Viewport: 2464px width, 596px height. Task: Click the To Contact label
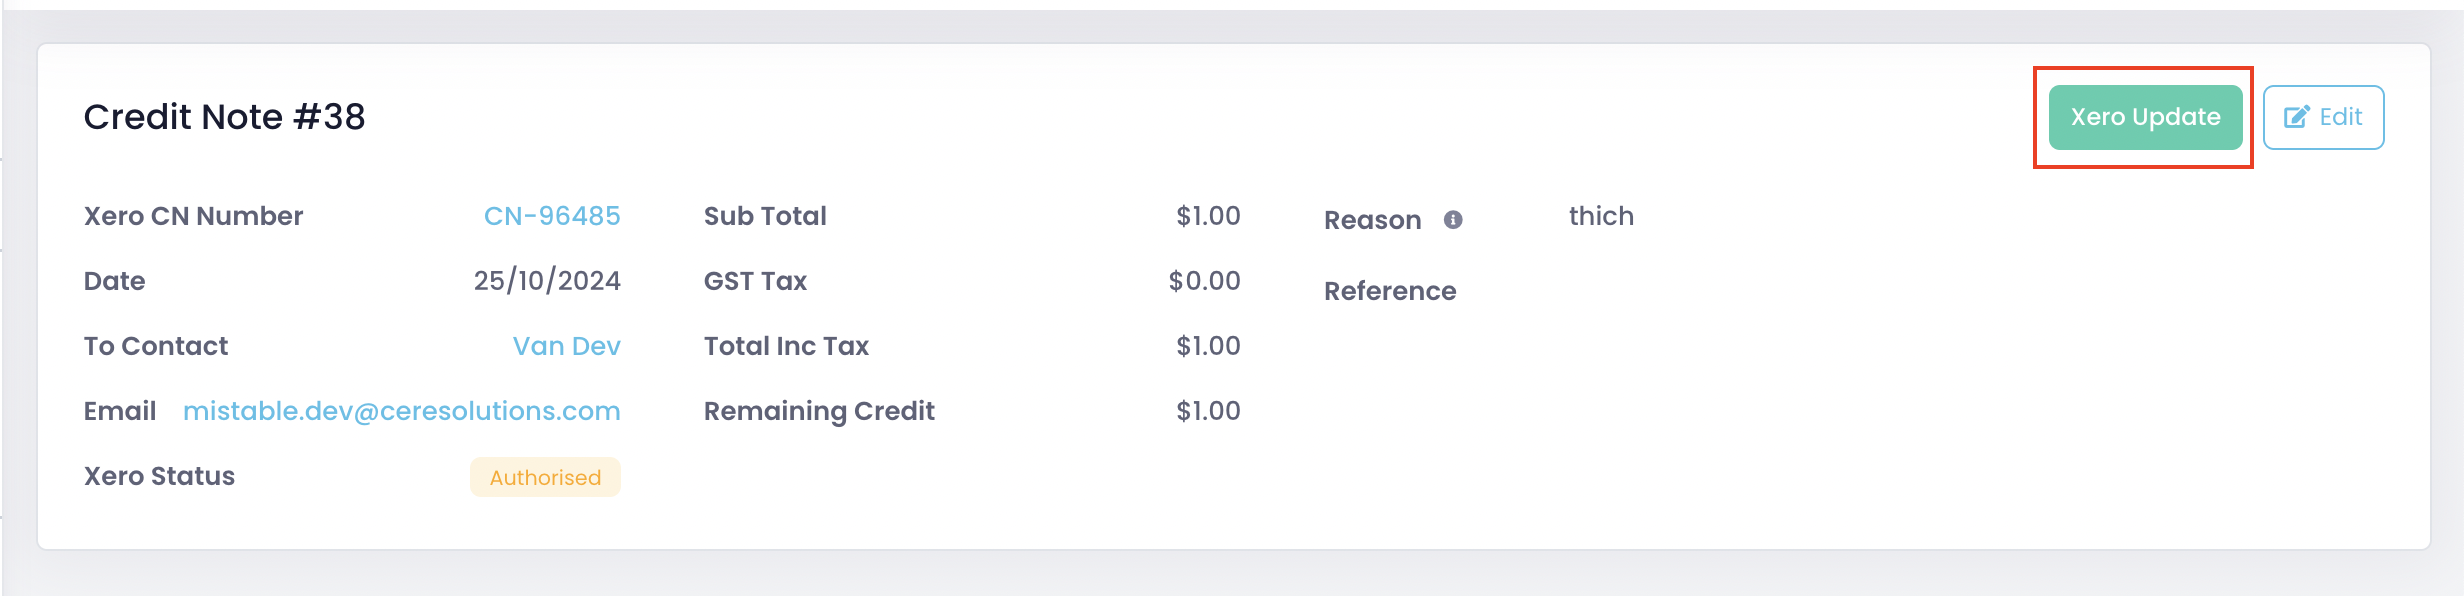tap(156, 346)
